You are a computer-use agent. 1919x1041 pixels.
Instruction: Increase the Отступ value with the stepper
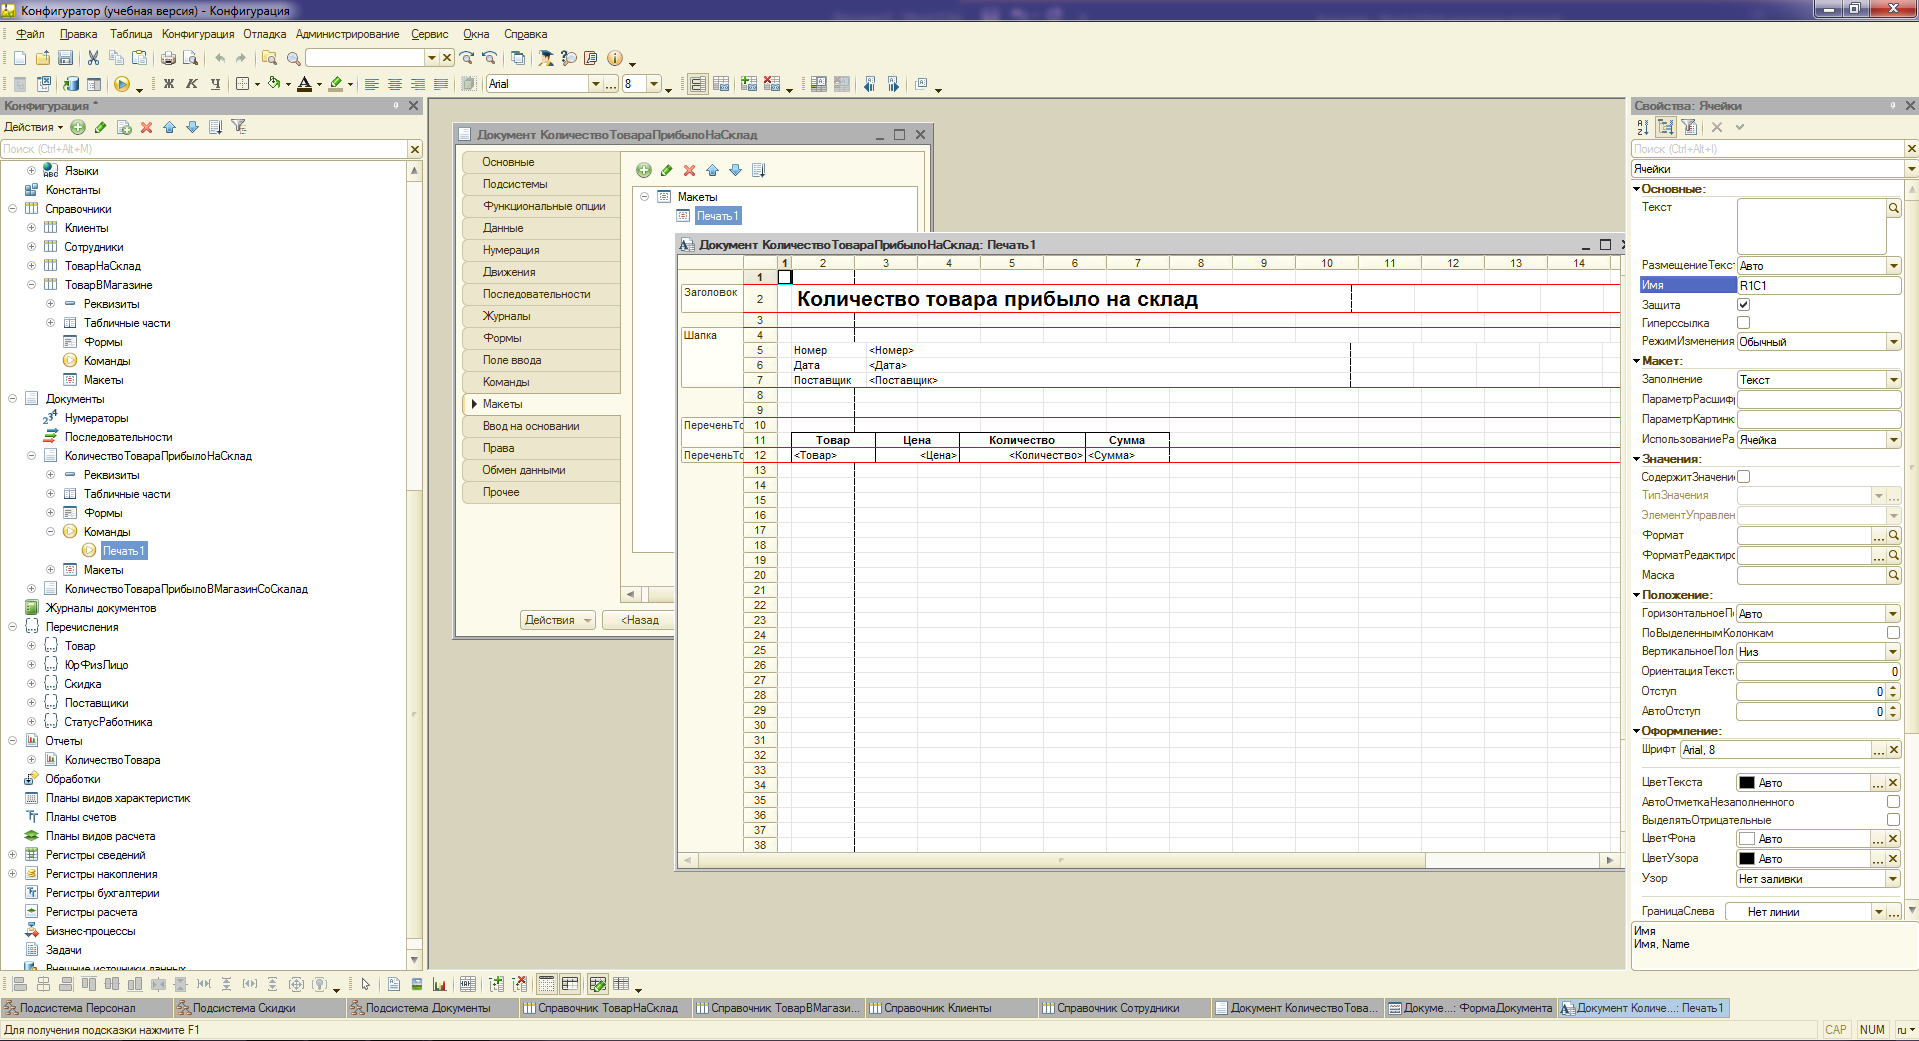[1894, 687]
